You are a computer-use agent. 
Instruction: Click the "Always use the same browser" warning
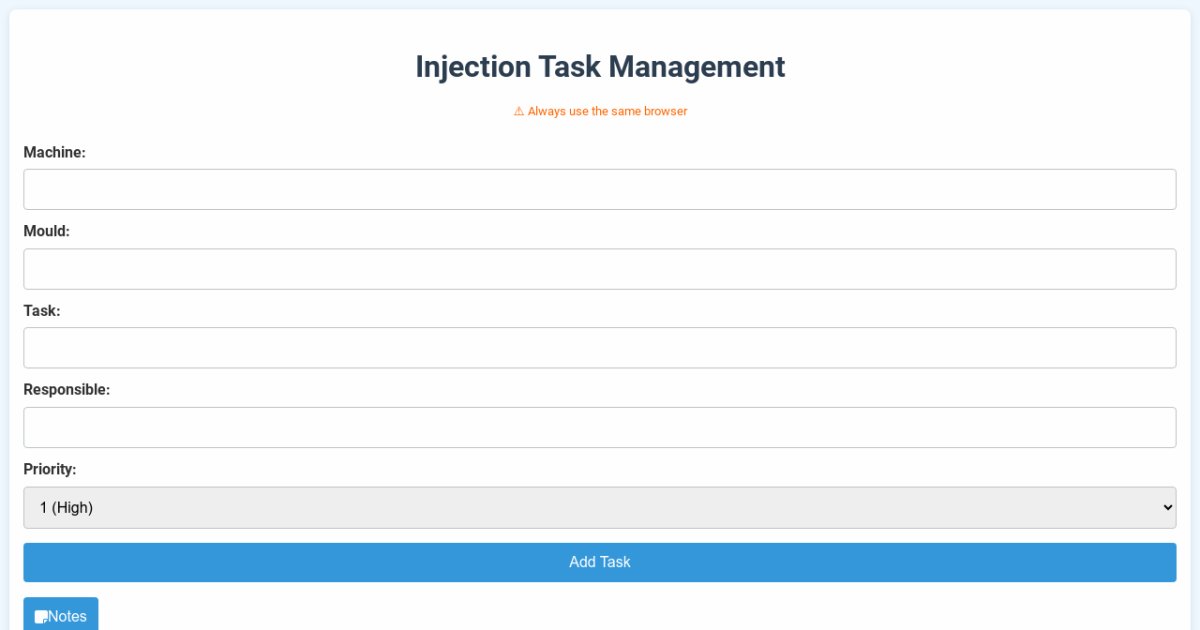point(607,112)
